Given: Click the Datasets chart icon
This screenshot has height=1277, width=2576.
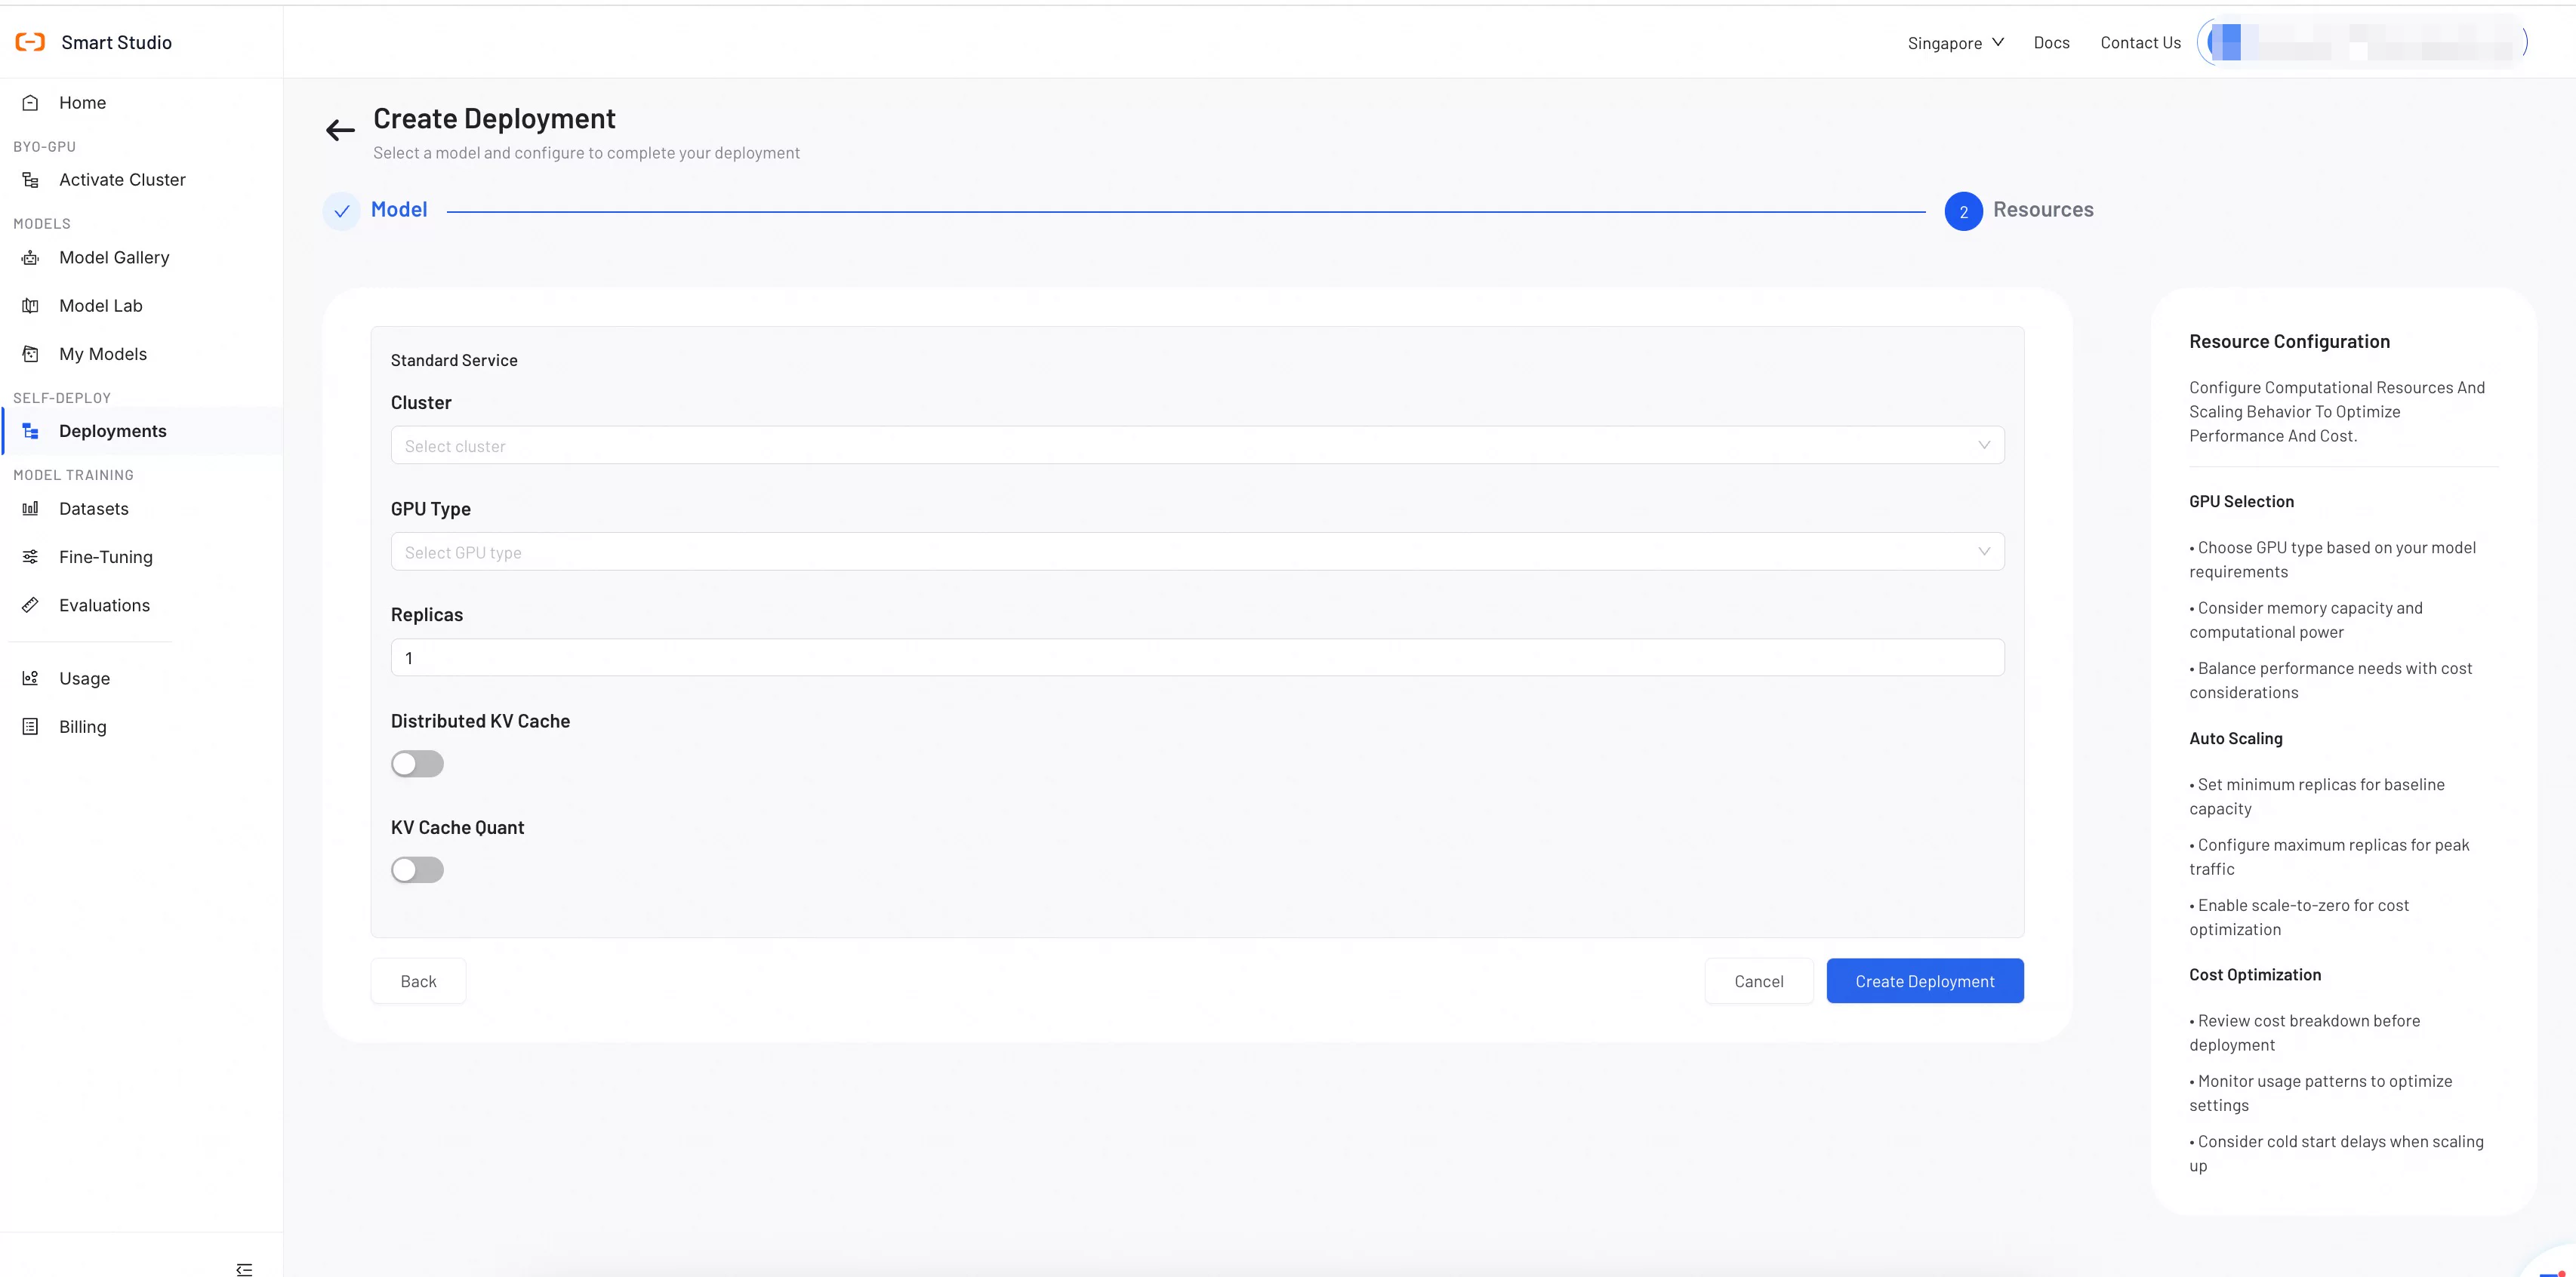Looking at the screenshot, I should 30,508.
